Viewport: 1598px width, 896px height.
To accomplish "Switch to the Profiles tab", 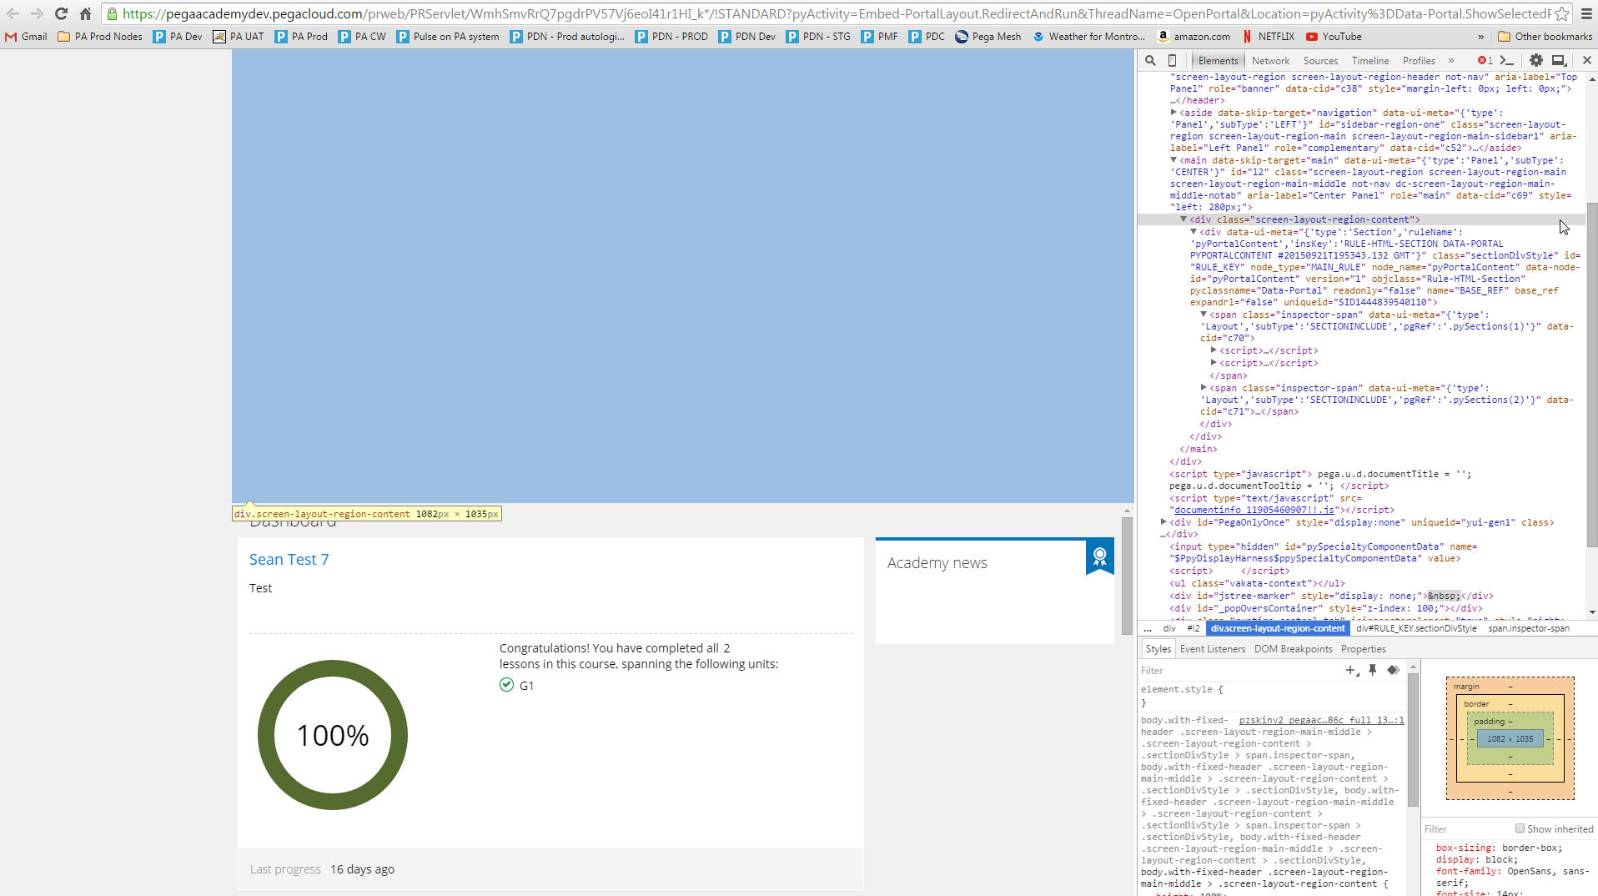I will click(1418, 60).
